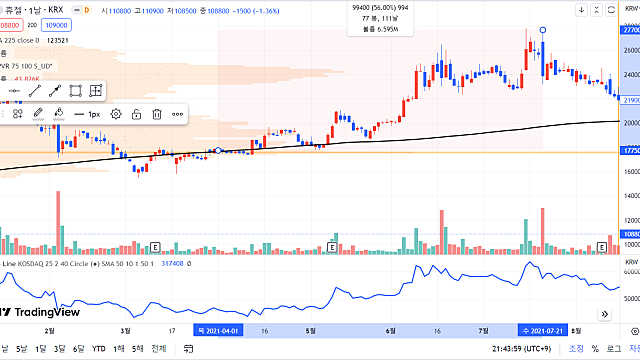The width and height of the screenshot is (640, 360).
Task: Click the 123521 moving average value
Action: coord(58,40)
